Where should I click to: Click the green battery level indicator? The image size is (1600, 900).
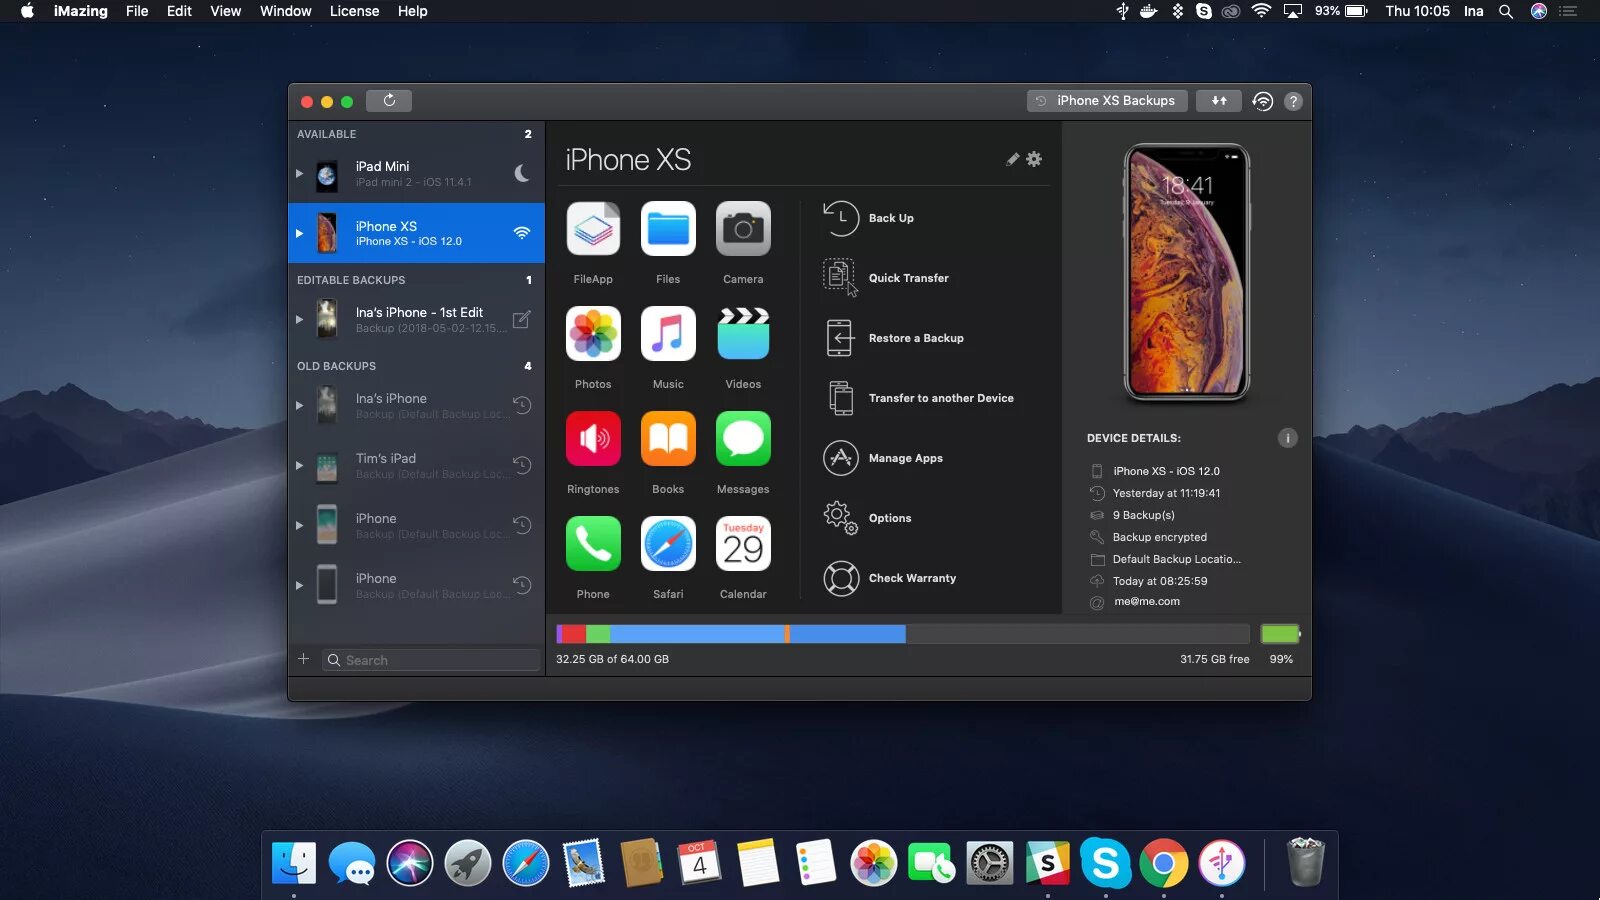click(x=1281, y=634)
